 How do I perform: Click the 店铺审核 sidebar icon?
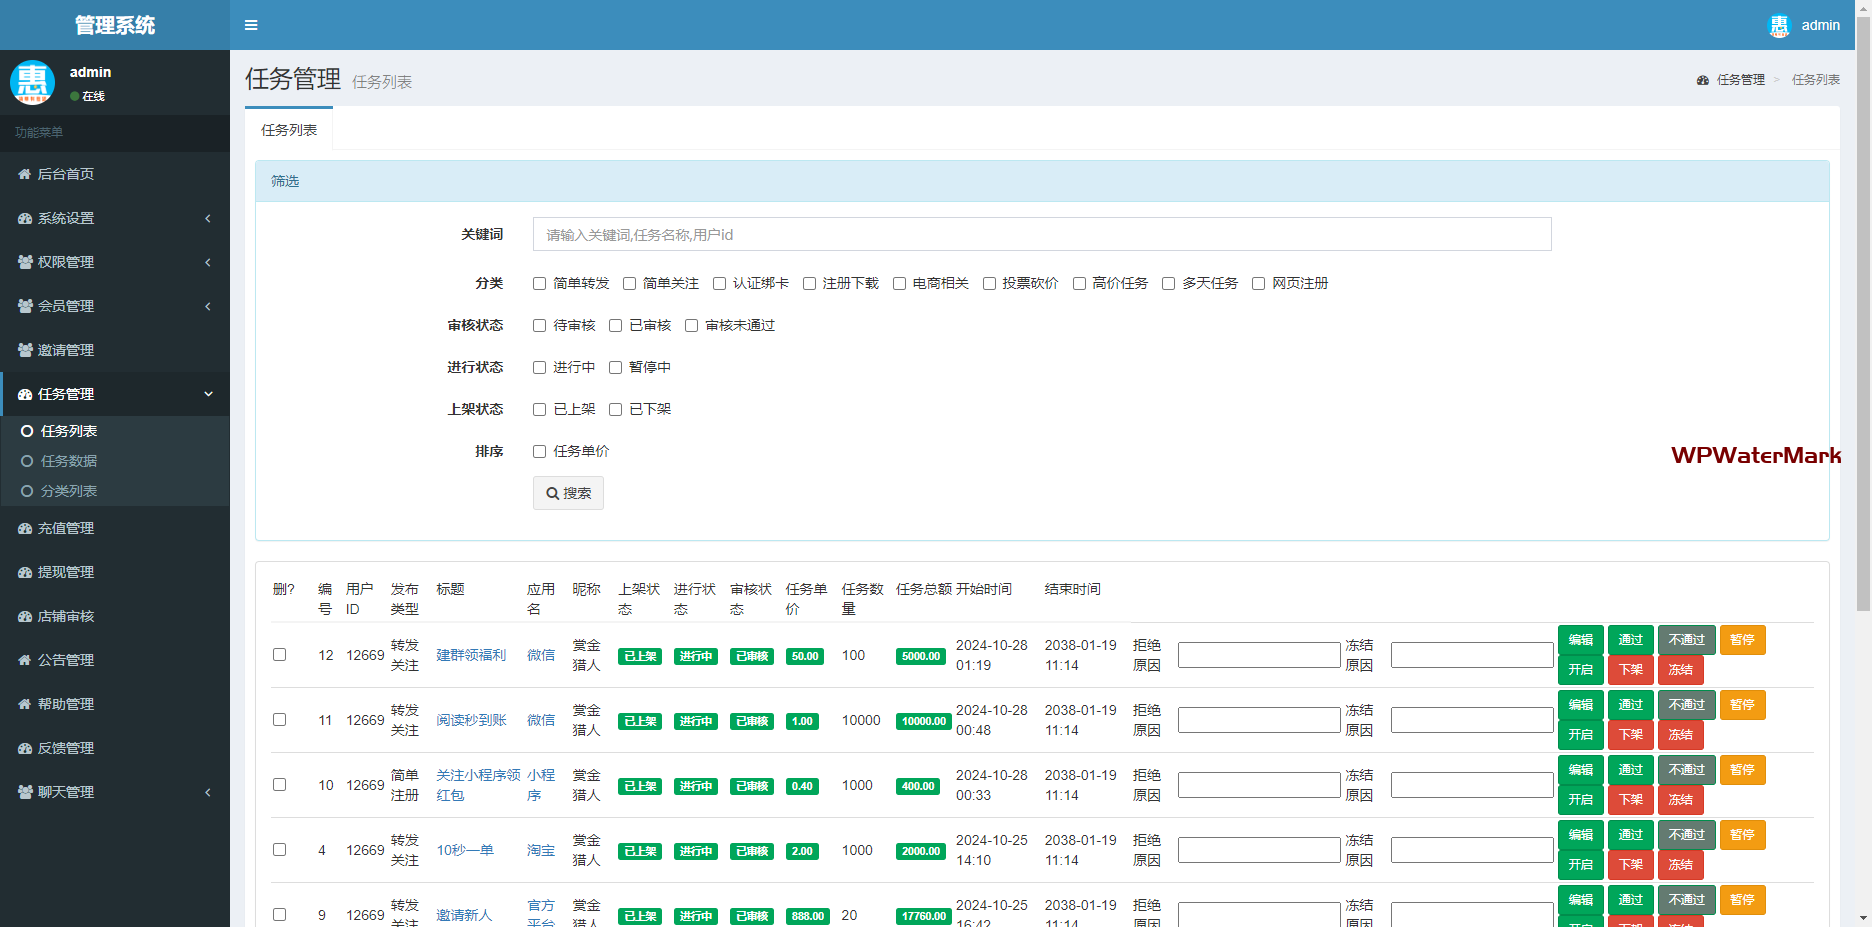click(x=25, y=616)
